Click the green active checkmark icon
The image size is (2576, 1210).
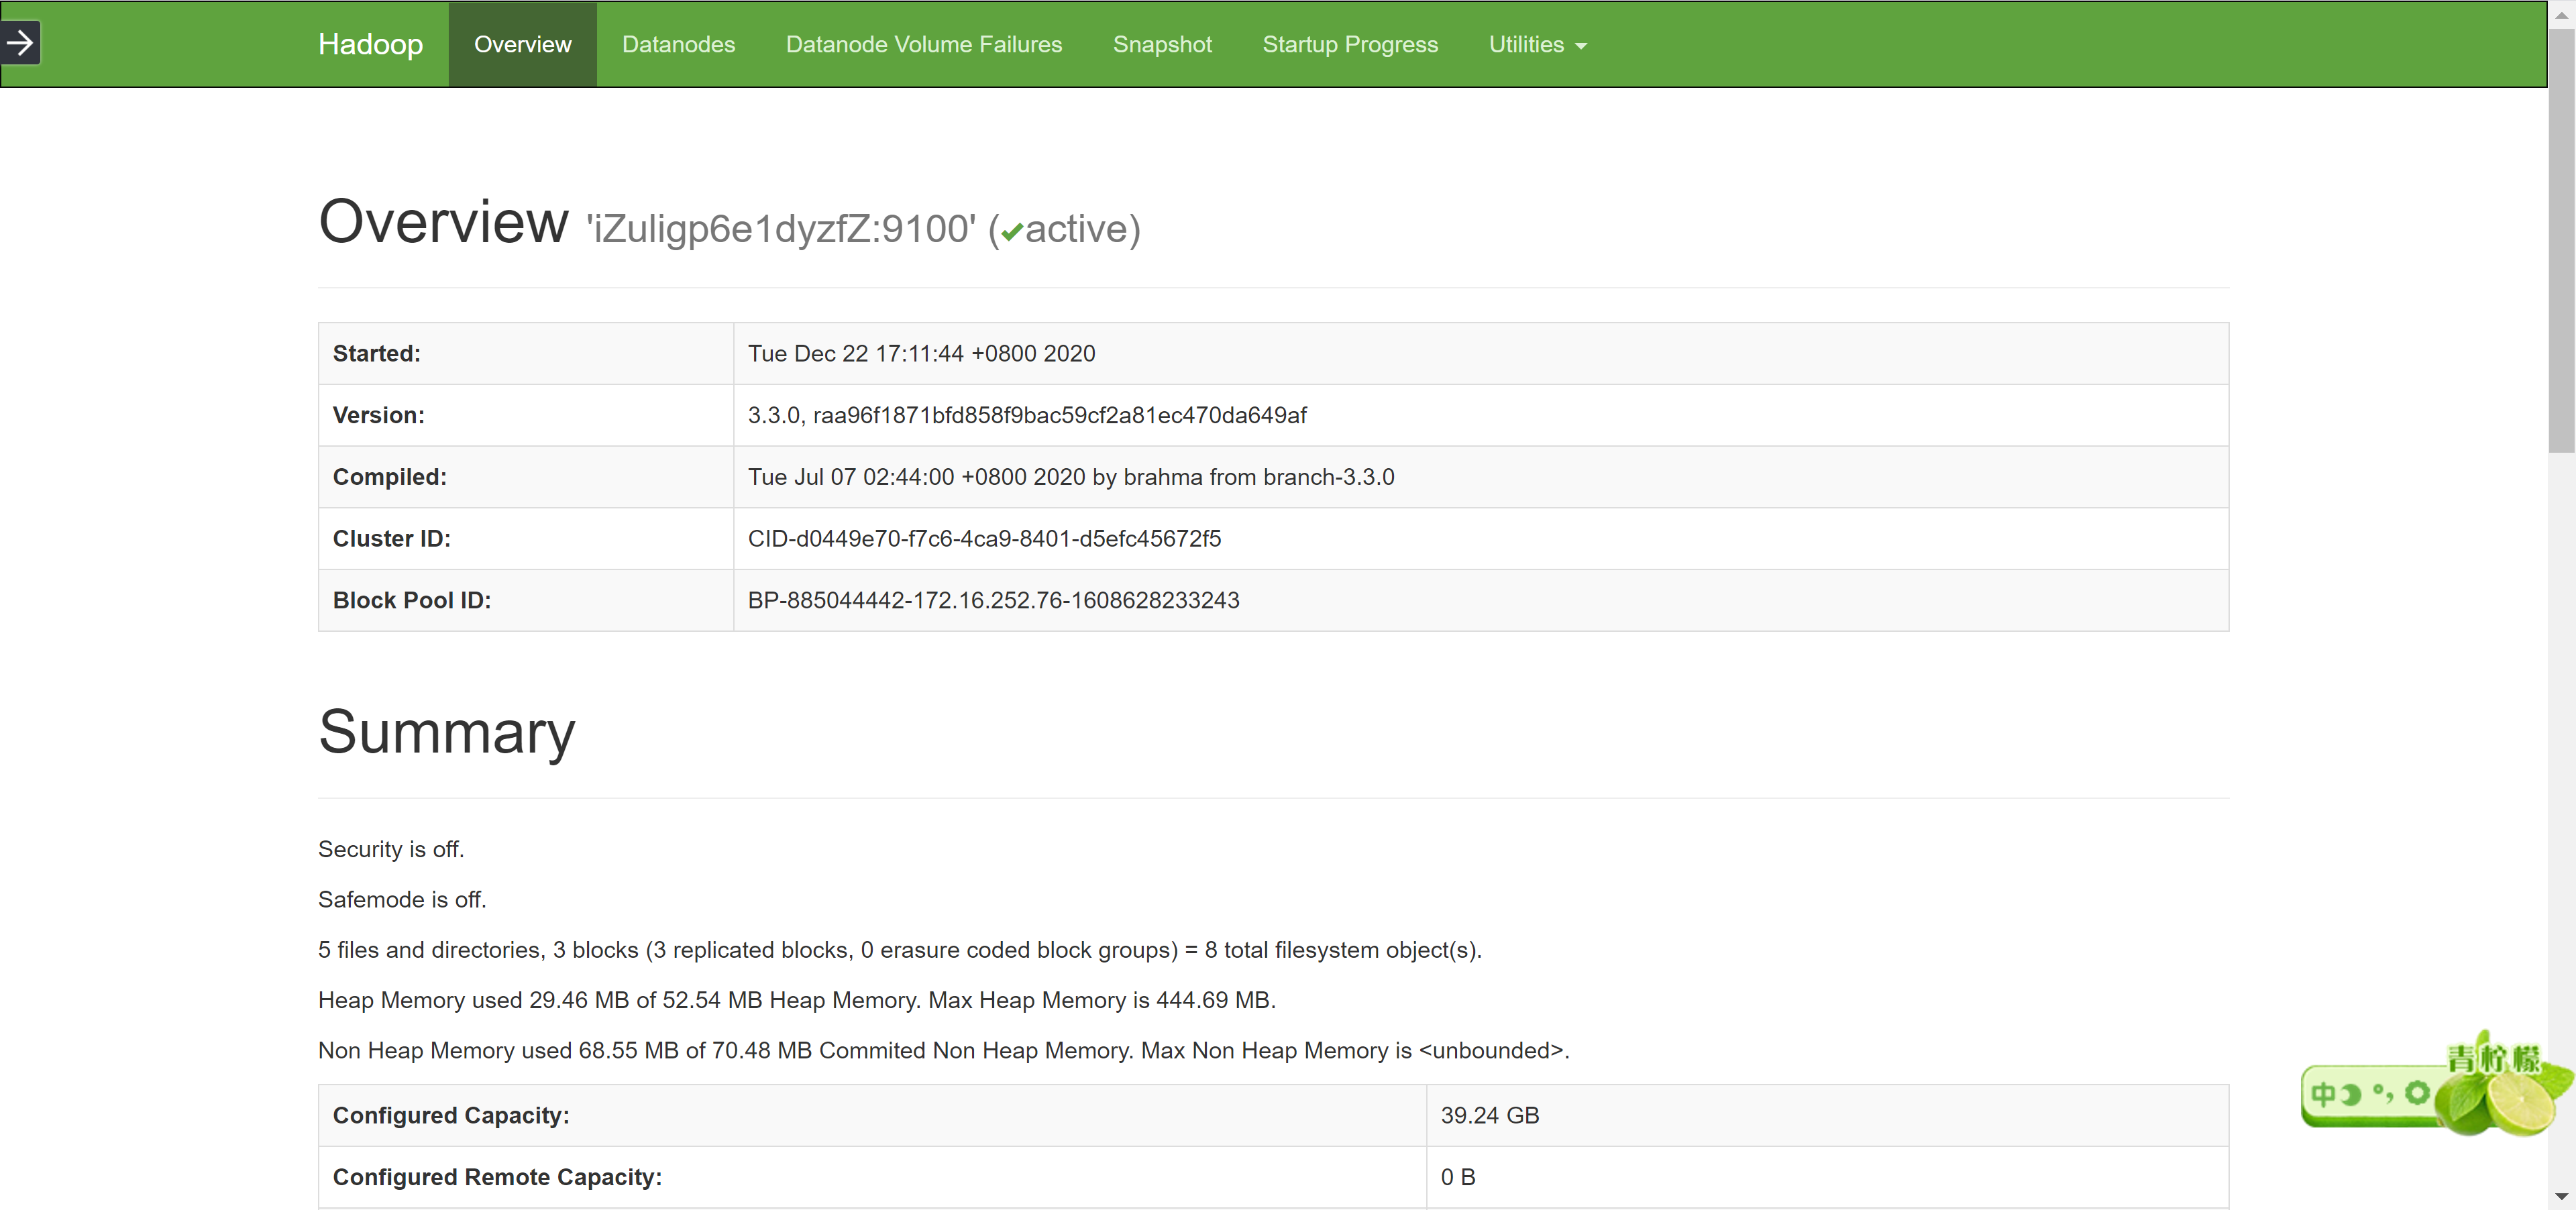click(1012, 232)
